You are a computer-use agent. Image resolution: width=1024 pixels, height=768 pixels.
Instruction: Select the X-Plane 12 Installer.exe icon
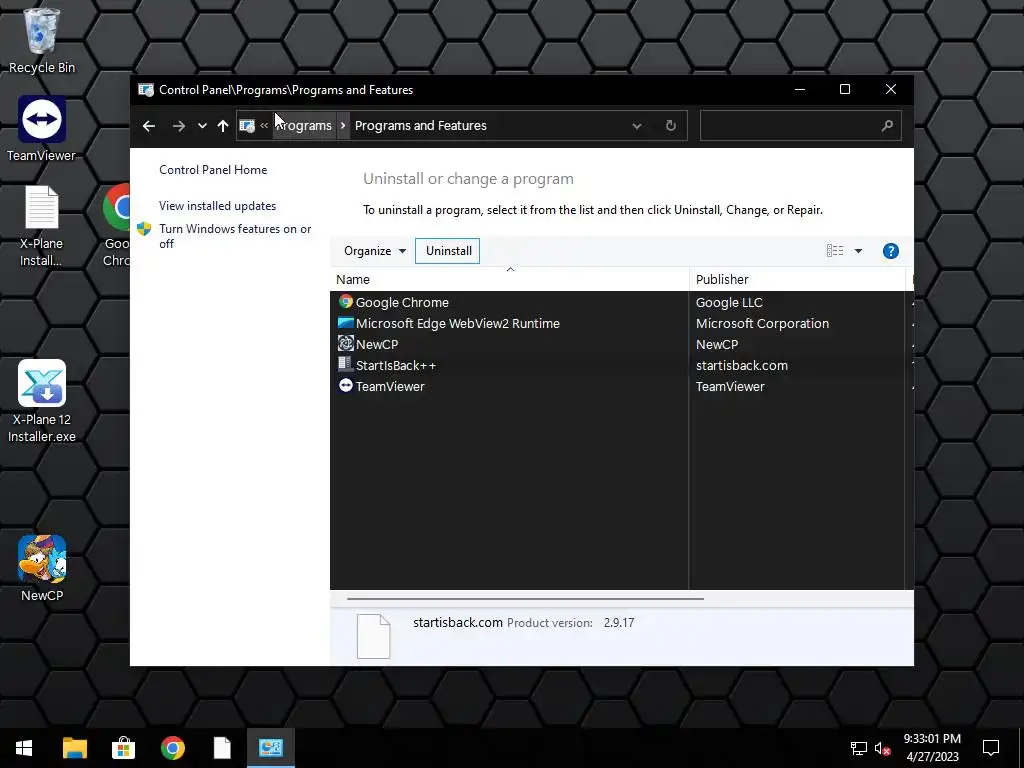(x=41, y=402)
